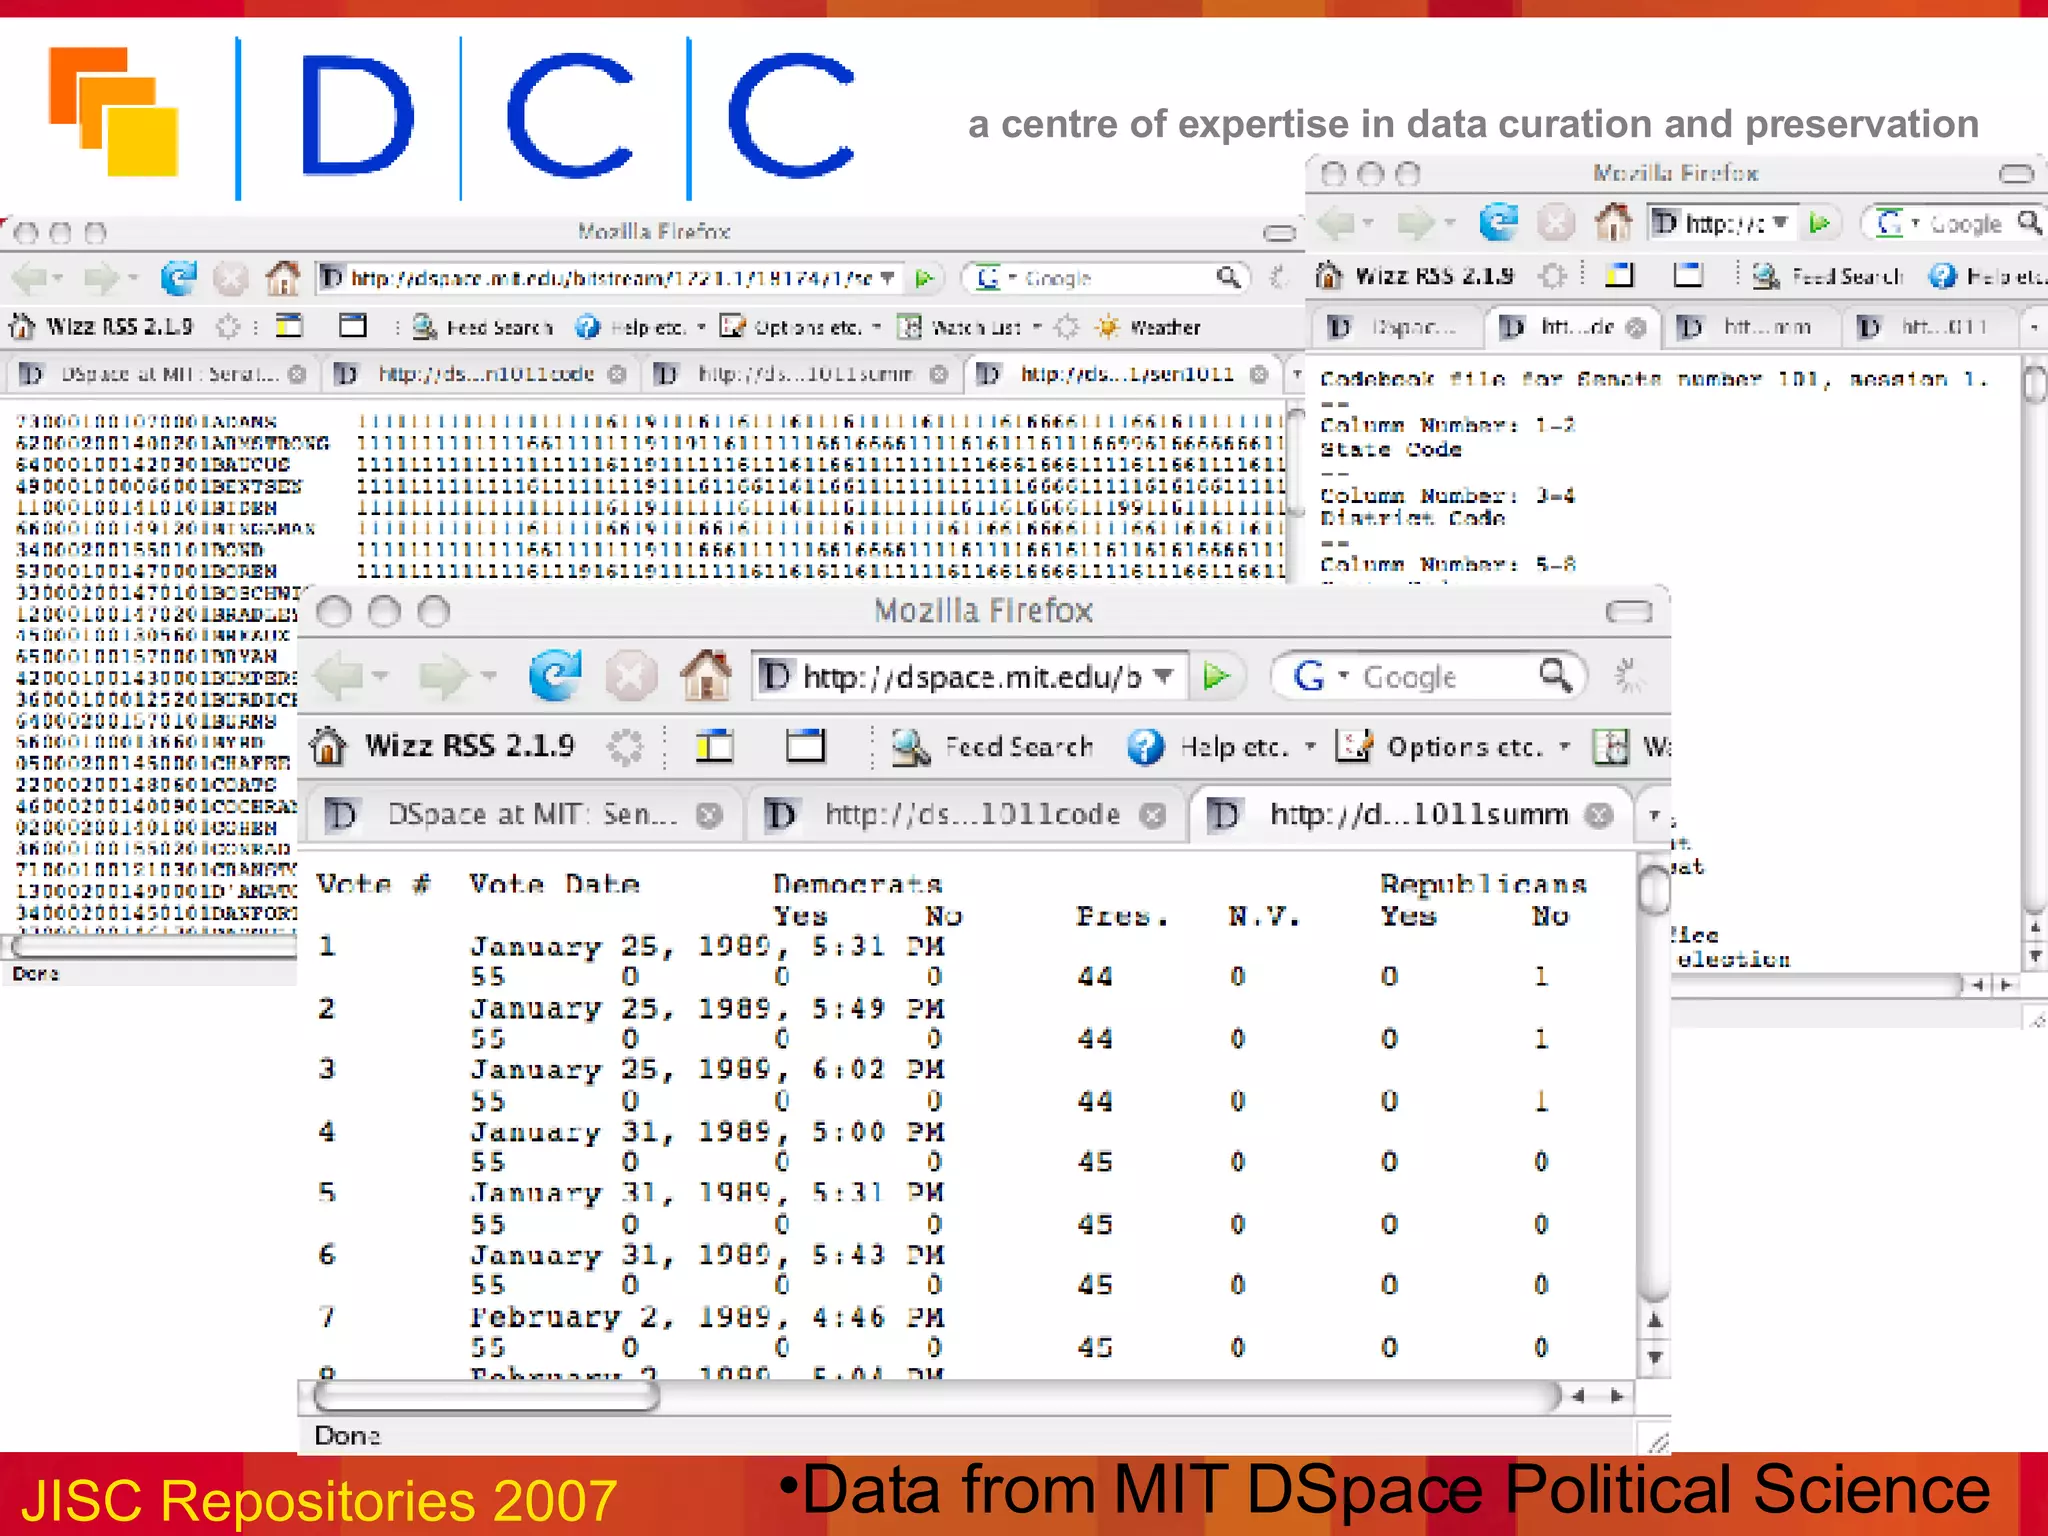Image resolution: width=2048 pixels, height=1536 pixels.
Task: Close the 1011summ tab in front window
Action: pos(1600,816)
